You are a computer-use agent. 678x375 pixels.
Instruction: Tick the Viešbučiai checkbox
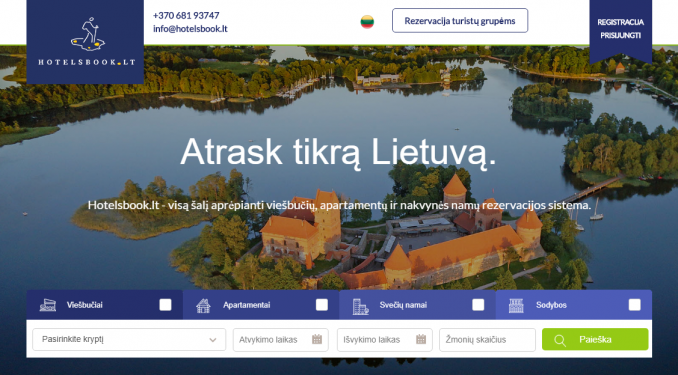click(165, 305)
